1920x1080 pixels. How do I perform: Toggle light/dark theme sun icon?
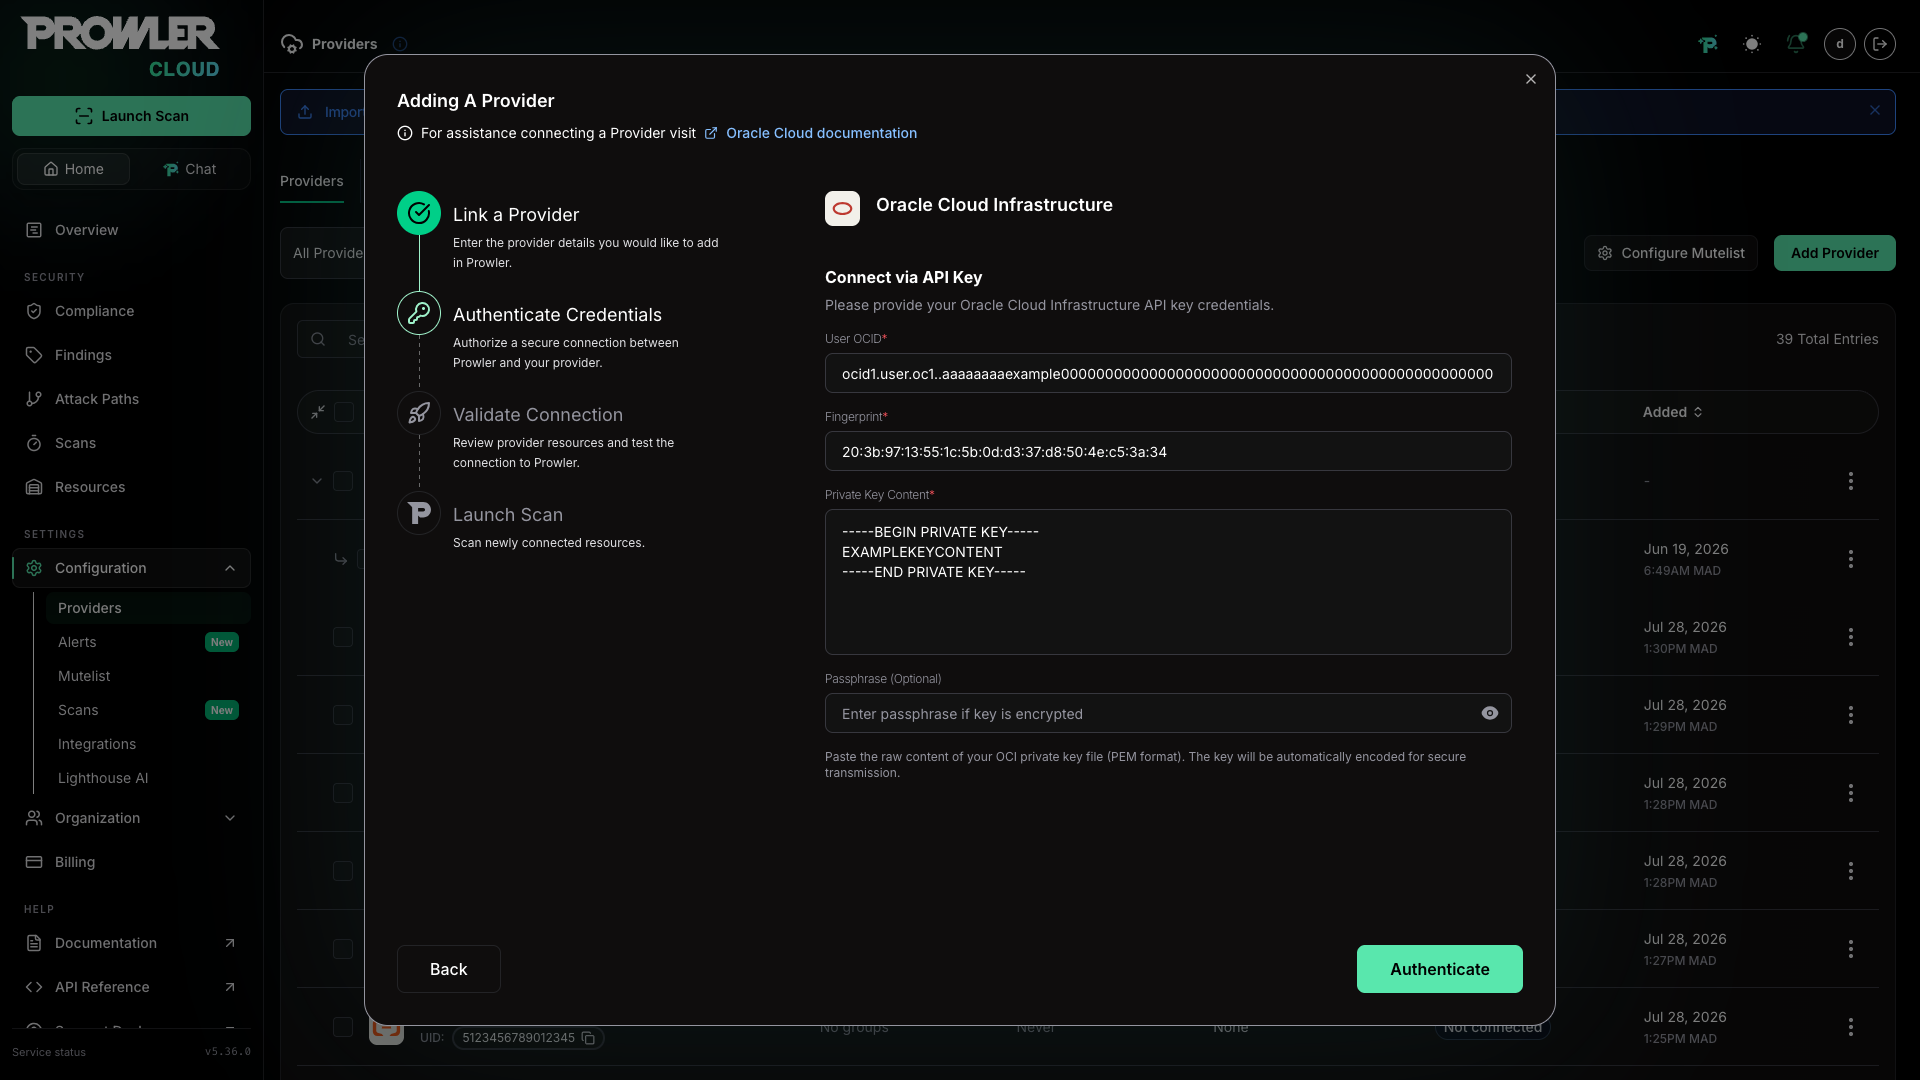(x=1751, y=44)
